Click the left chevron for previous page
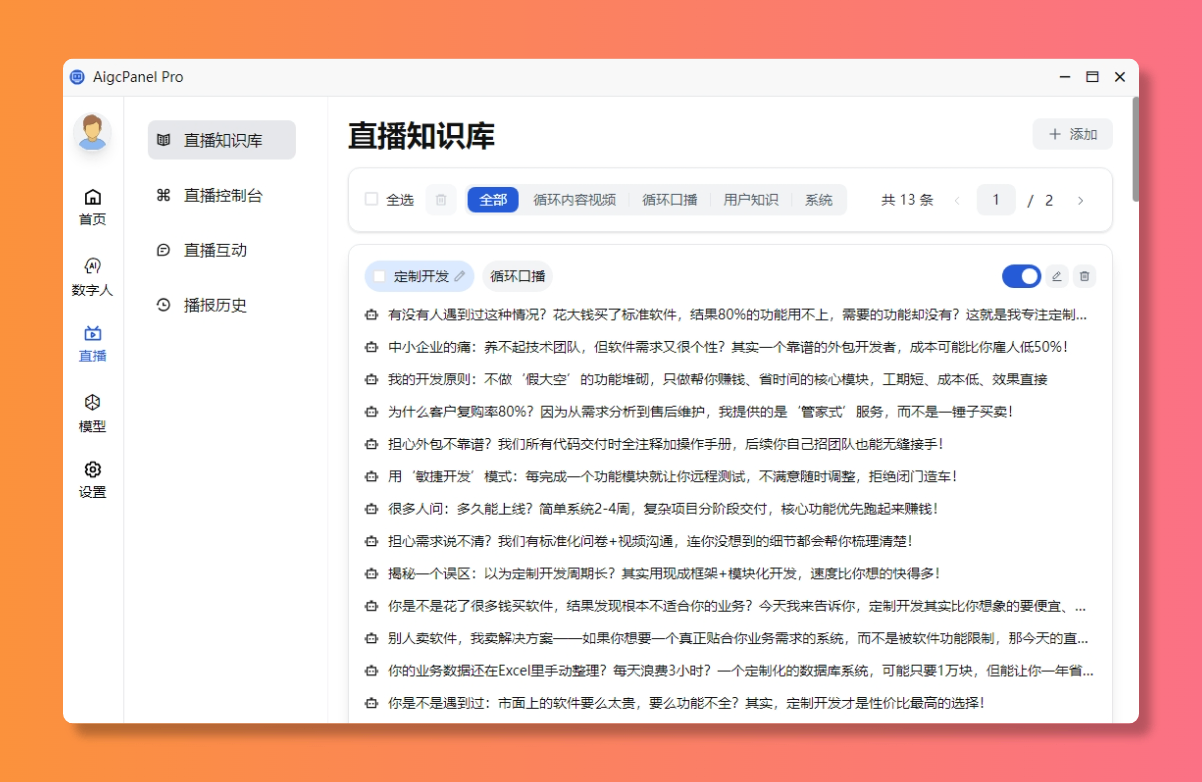Image resolution: width=1202 pixels, height=782 pixels. pos(957,200)
